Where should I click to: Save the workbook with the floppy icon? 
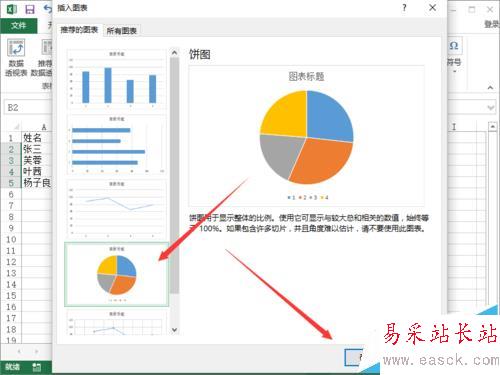coord(30,9)
